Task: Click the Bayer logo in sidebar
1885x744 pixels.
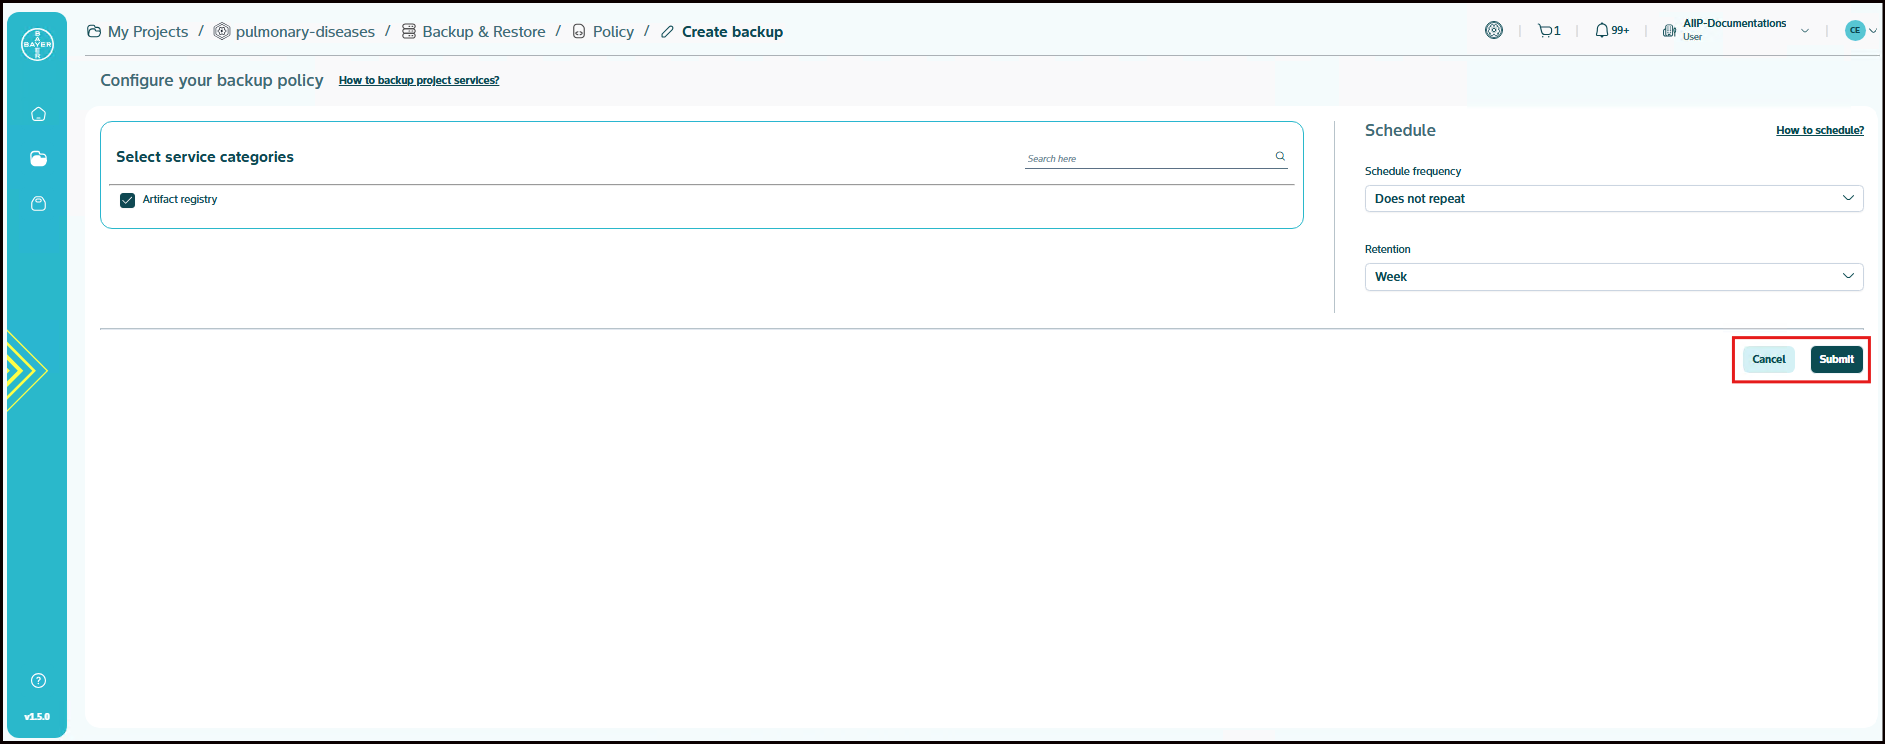Action: (37, 44)
